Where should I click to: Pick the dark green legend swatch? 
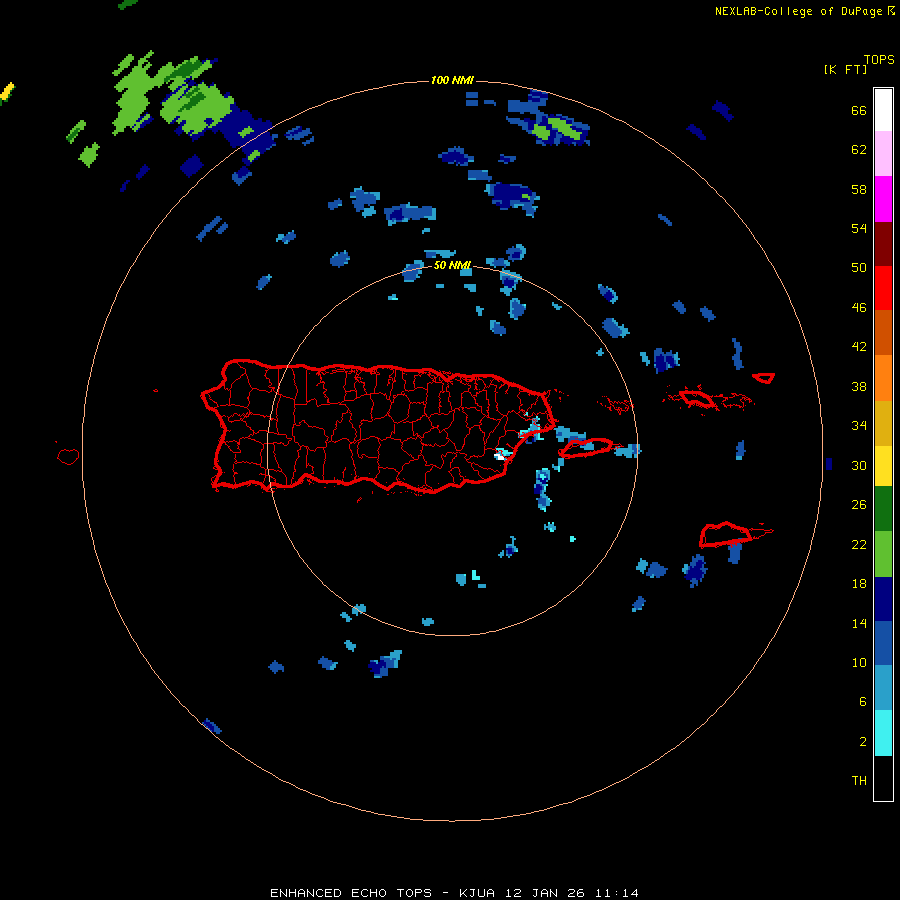(x=883, y=509)
